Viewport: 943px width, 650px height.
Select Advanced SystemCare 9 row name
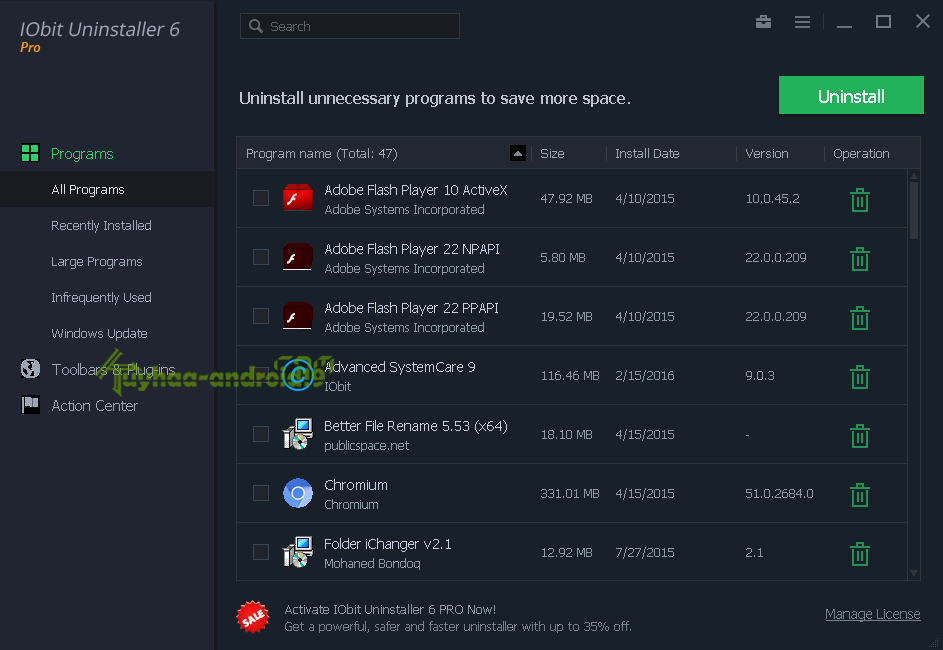[x=400, y=367]
